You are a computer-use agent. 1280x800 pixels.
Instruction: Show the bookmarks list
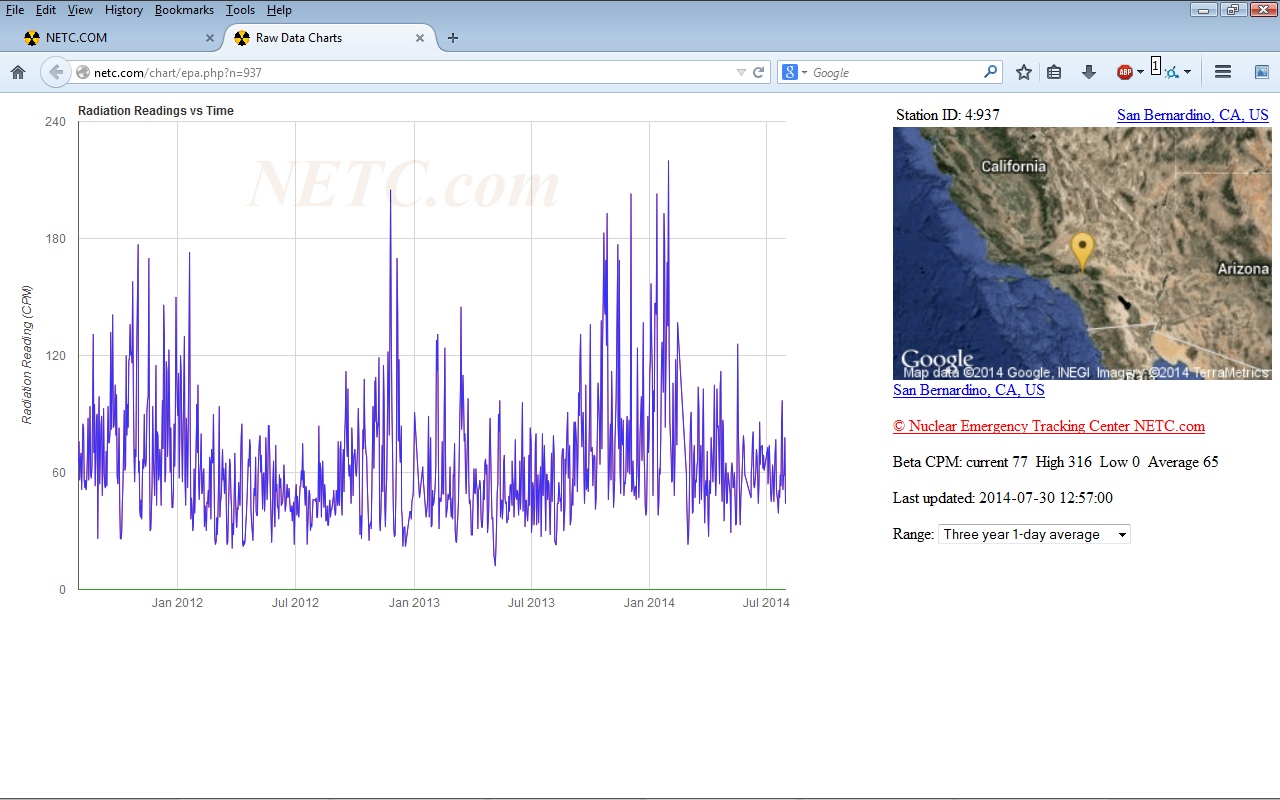[x=1054, y=72]
